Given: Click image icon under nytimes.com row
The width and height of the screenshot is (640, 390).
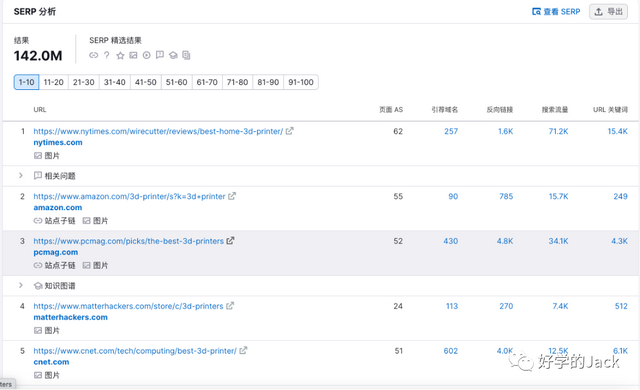Looking at the screenshot, I should pos(38,155).
